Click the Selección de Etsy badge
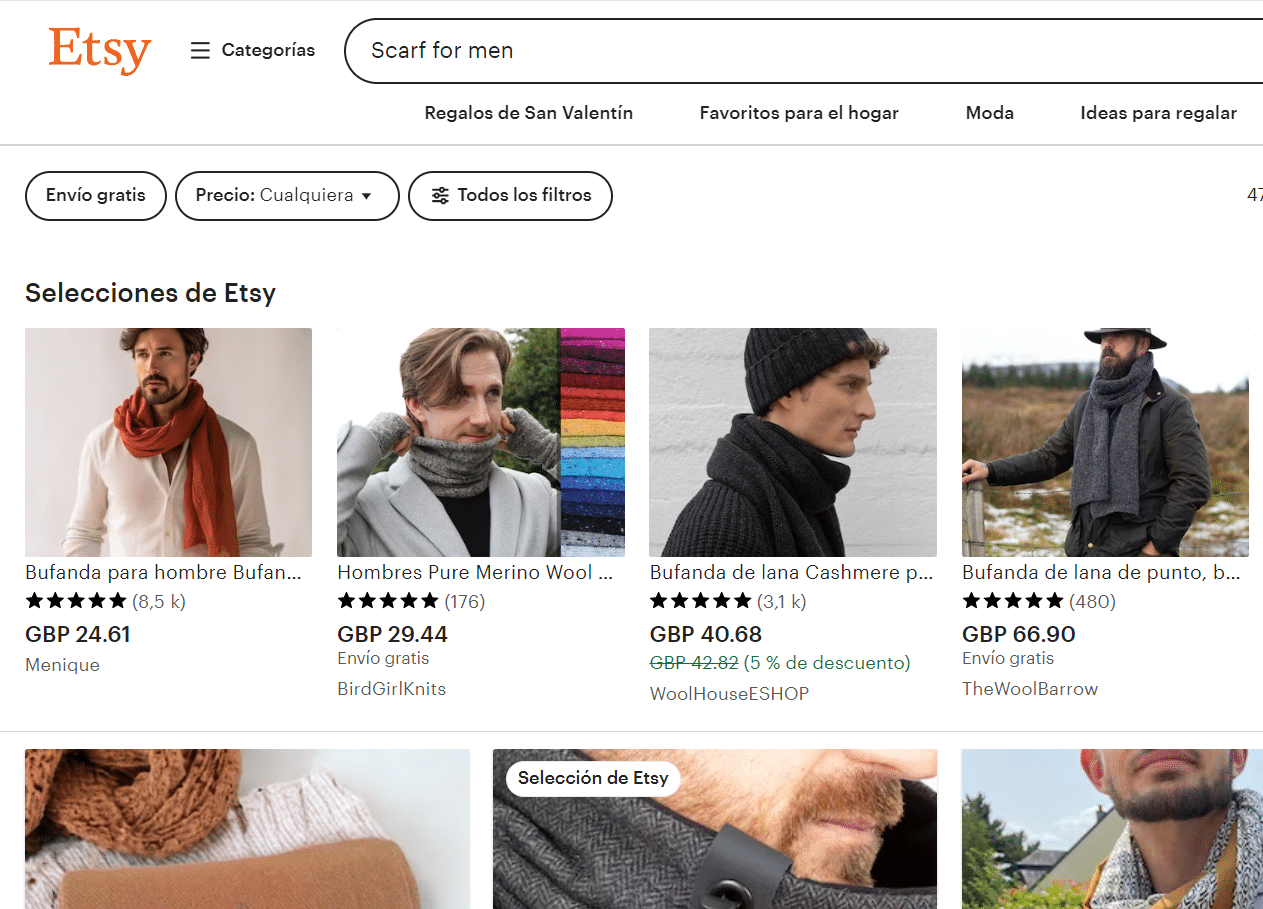The image size is (1263, 909). (x=593, y=778)
